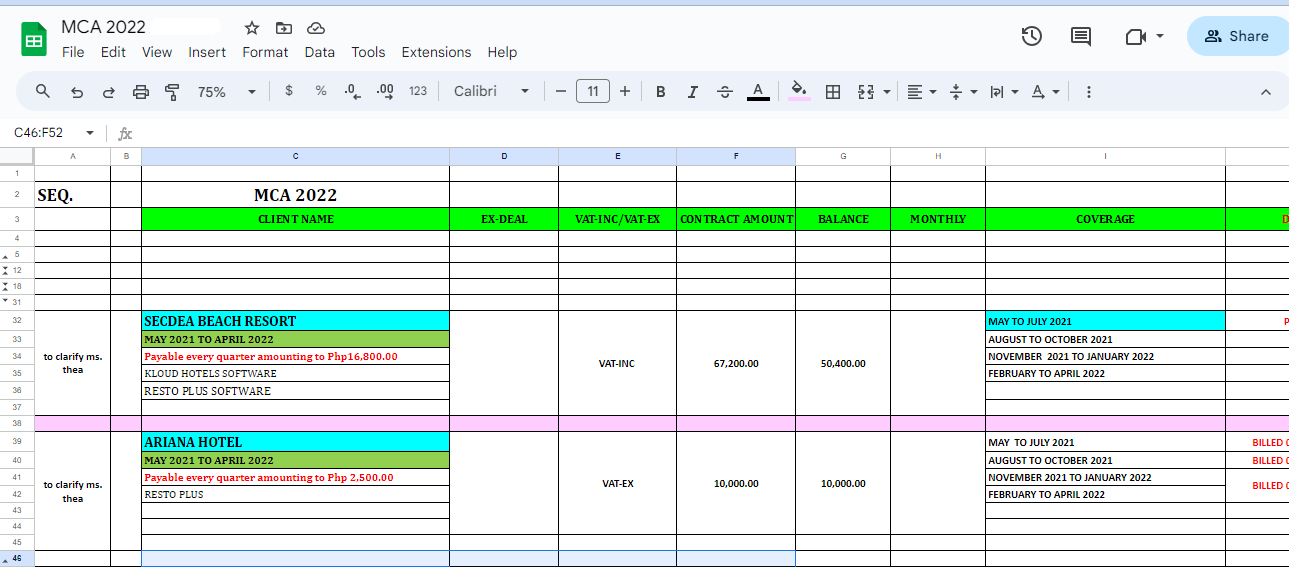Select the 67,200.00 contract amount cell

tap(736, 363)
